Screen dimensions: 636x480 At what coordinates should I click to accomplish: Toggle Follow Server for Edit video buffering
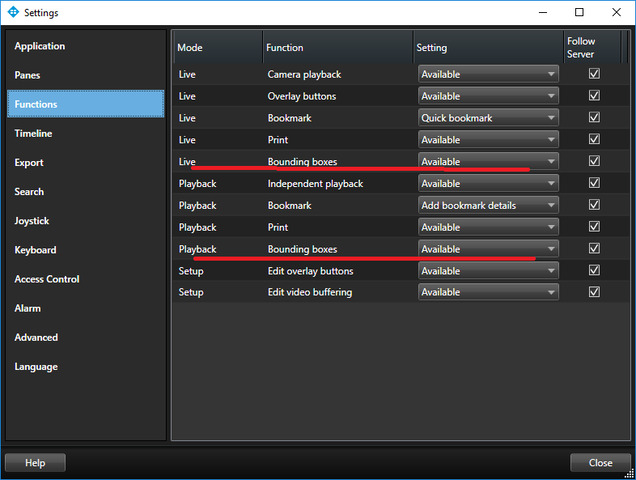(x=594, y=292)
